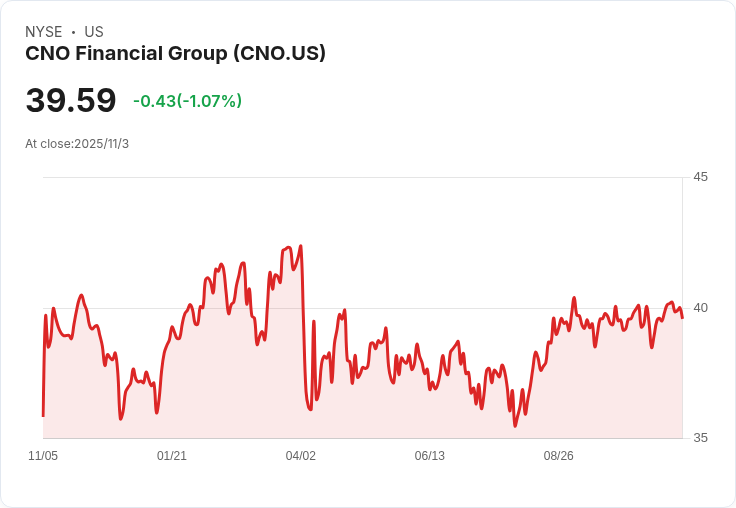The height and width of the screenshot is (508, 736).
Task: Click the NYSE exchange label
Action: pos(44,32)
